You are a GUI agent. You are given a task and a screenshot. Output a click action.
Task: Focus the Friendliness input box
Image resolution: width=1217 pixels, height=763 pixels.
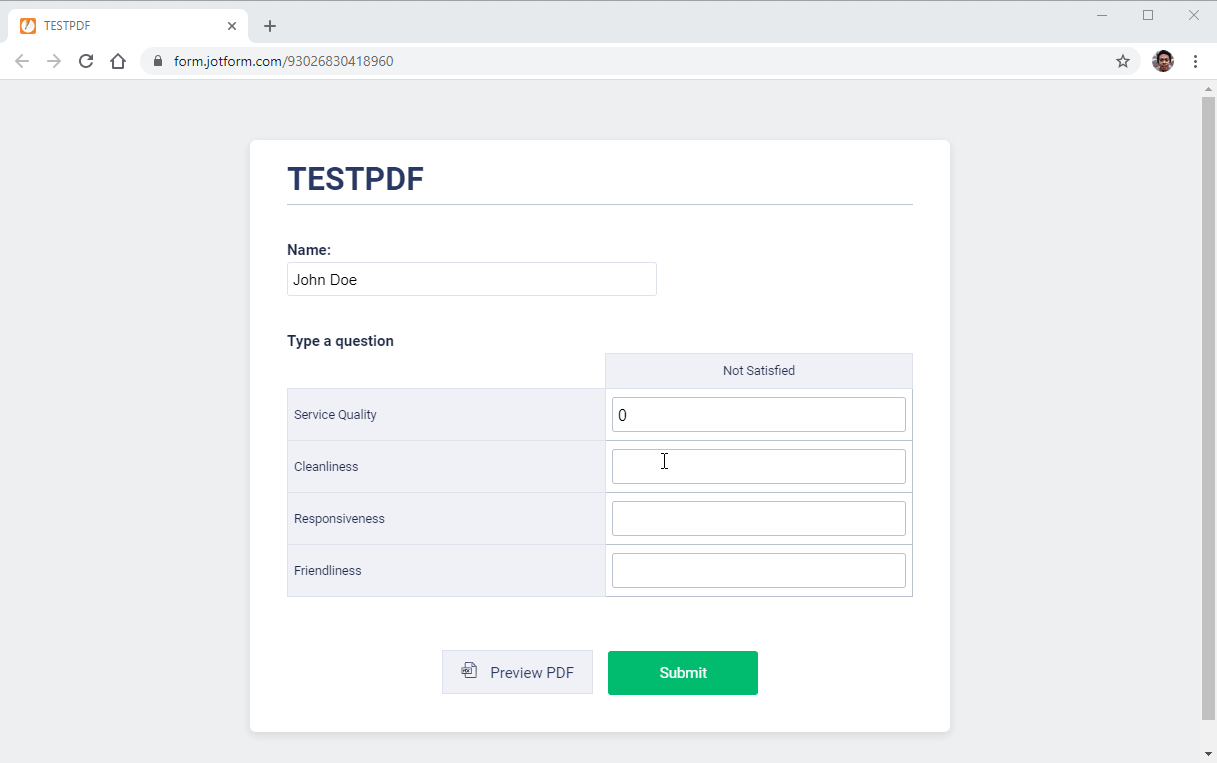point(758,570)
